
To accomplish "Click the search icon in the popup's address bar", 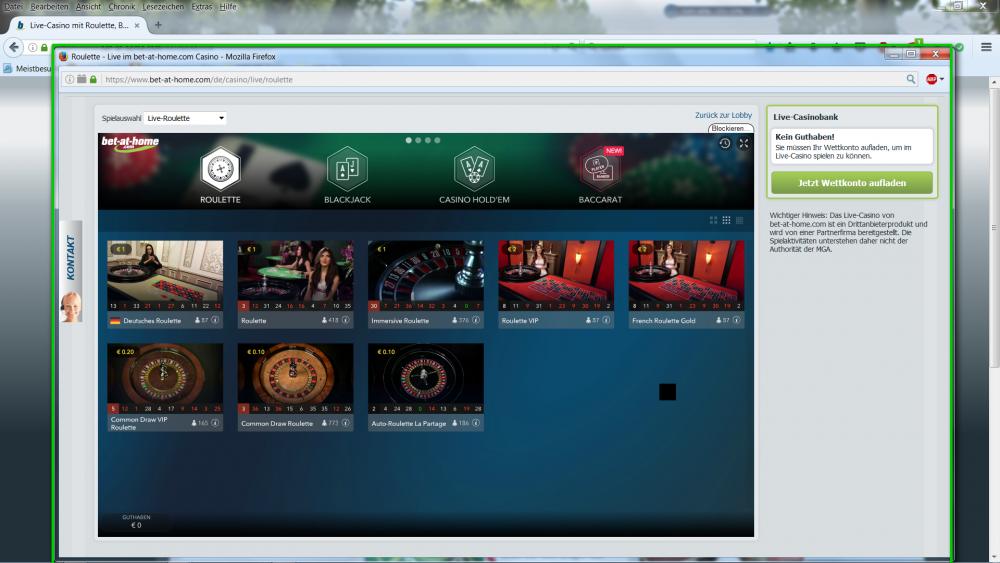I will point(911,79).
